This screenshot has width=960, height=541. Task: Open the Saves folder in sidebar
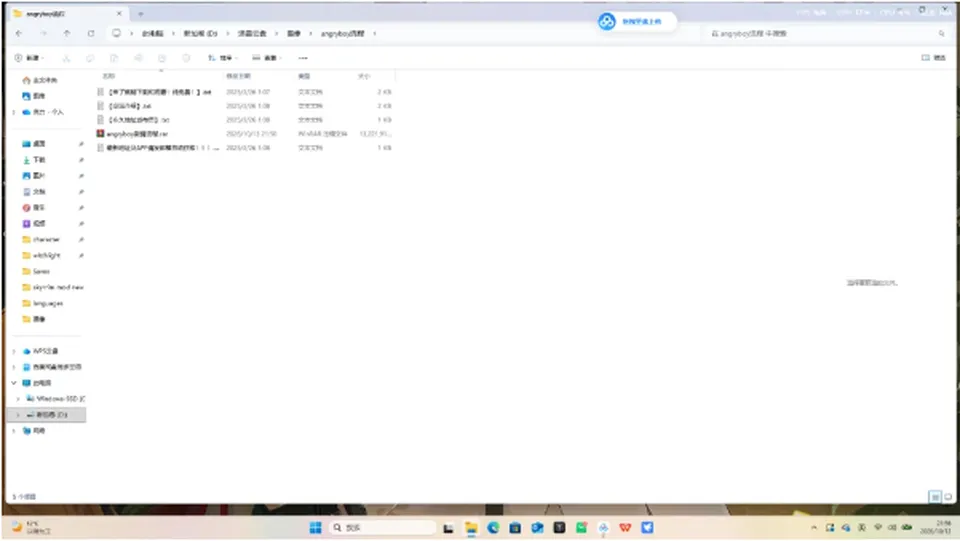[36, 271]
